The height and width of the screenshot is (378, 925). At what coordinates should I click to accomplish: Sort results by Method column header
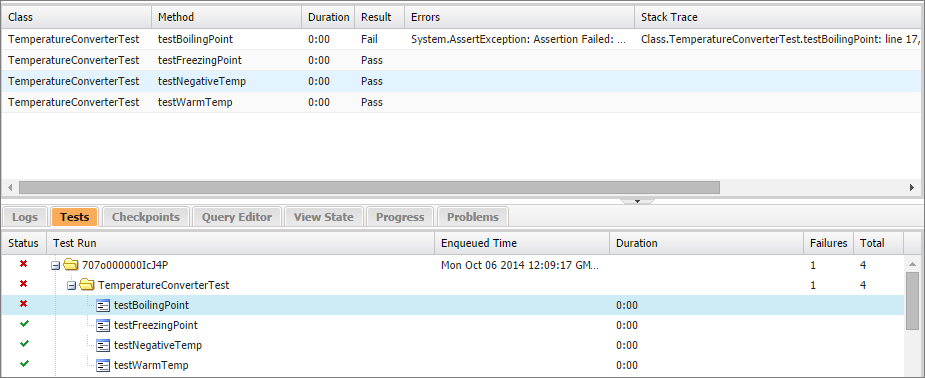(227, 17)
